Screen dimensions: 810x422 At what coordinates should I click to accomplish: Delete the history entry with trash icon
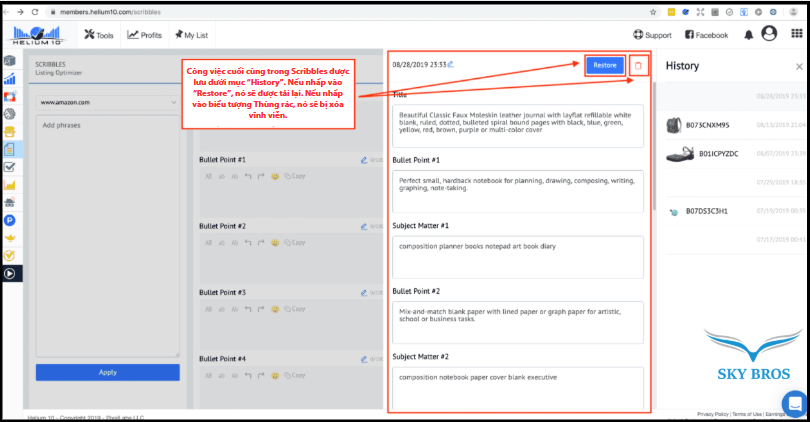[x=639, y=65]
